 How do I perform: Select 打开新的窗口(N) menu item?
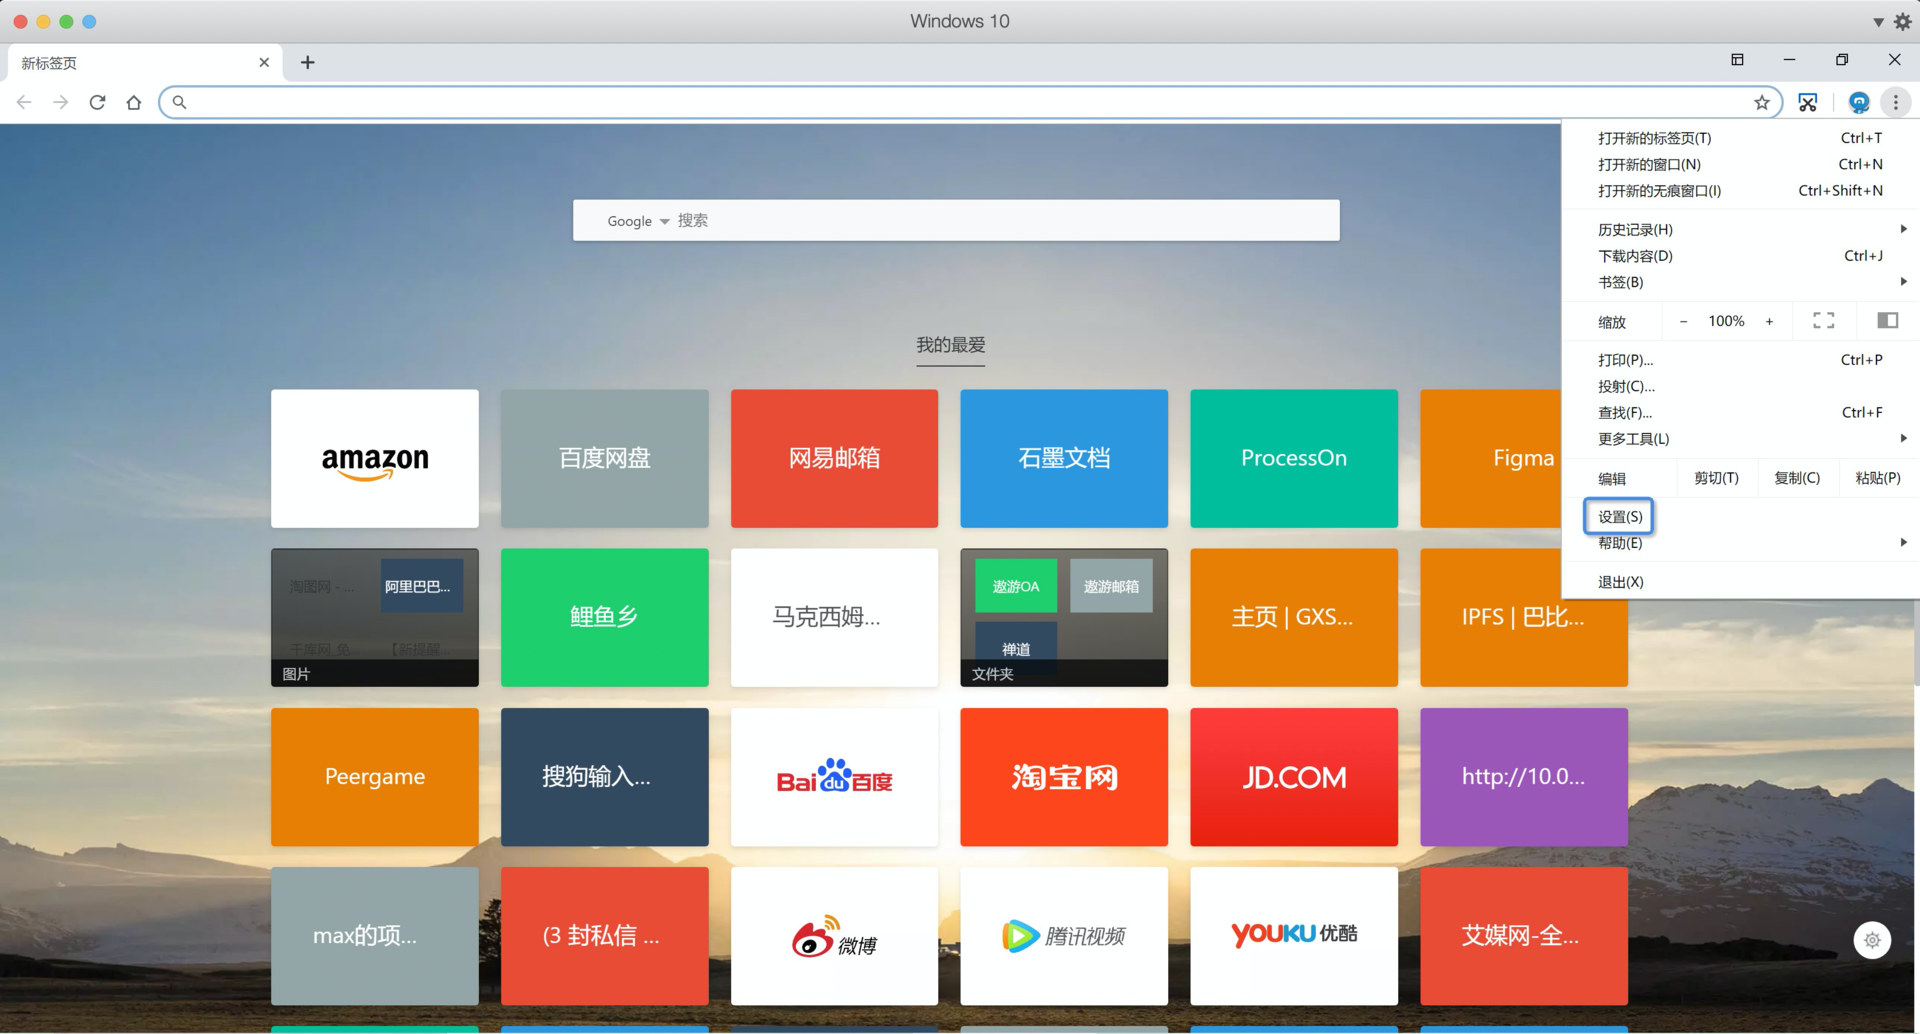point(1740,164)
